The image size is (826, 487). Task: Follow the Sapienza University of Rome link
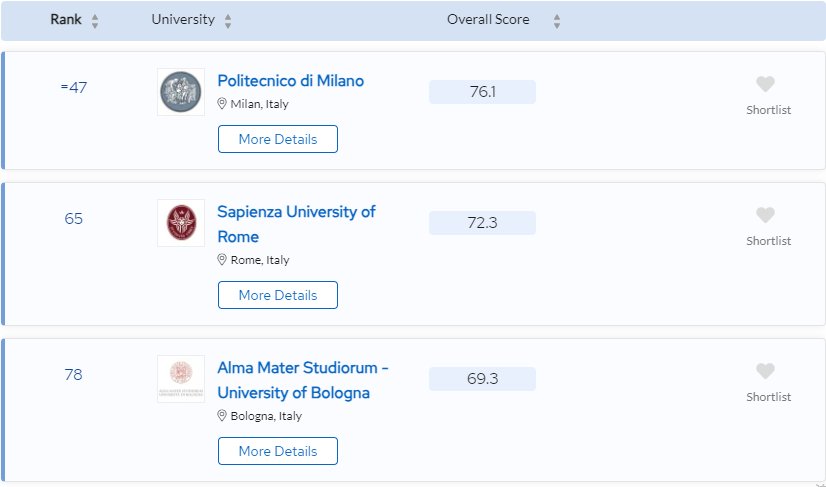click(x=296, y=224)
